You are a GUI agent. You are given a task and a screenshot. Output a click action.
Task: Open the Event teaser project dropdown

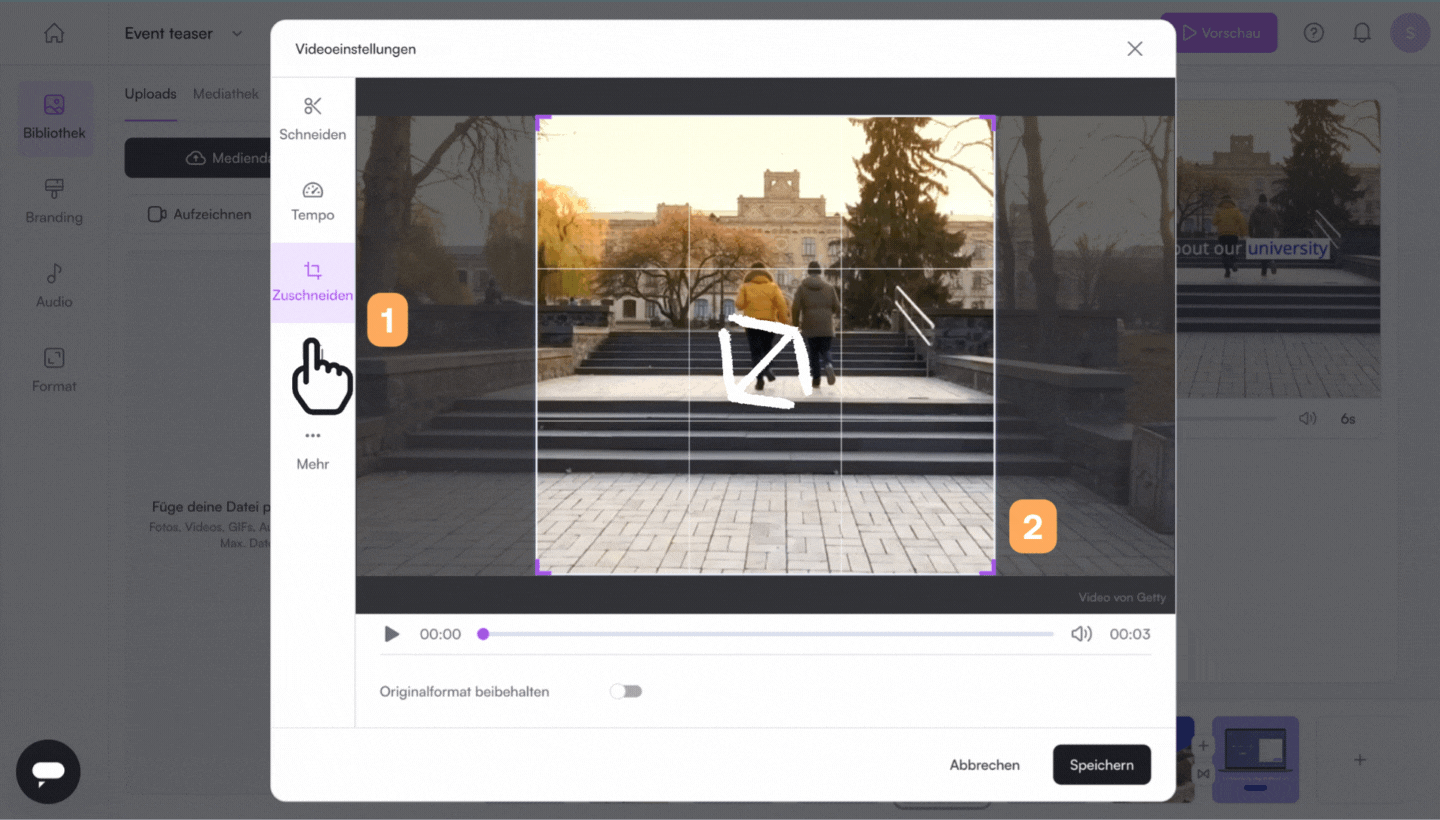click(183, 33)
